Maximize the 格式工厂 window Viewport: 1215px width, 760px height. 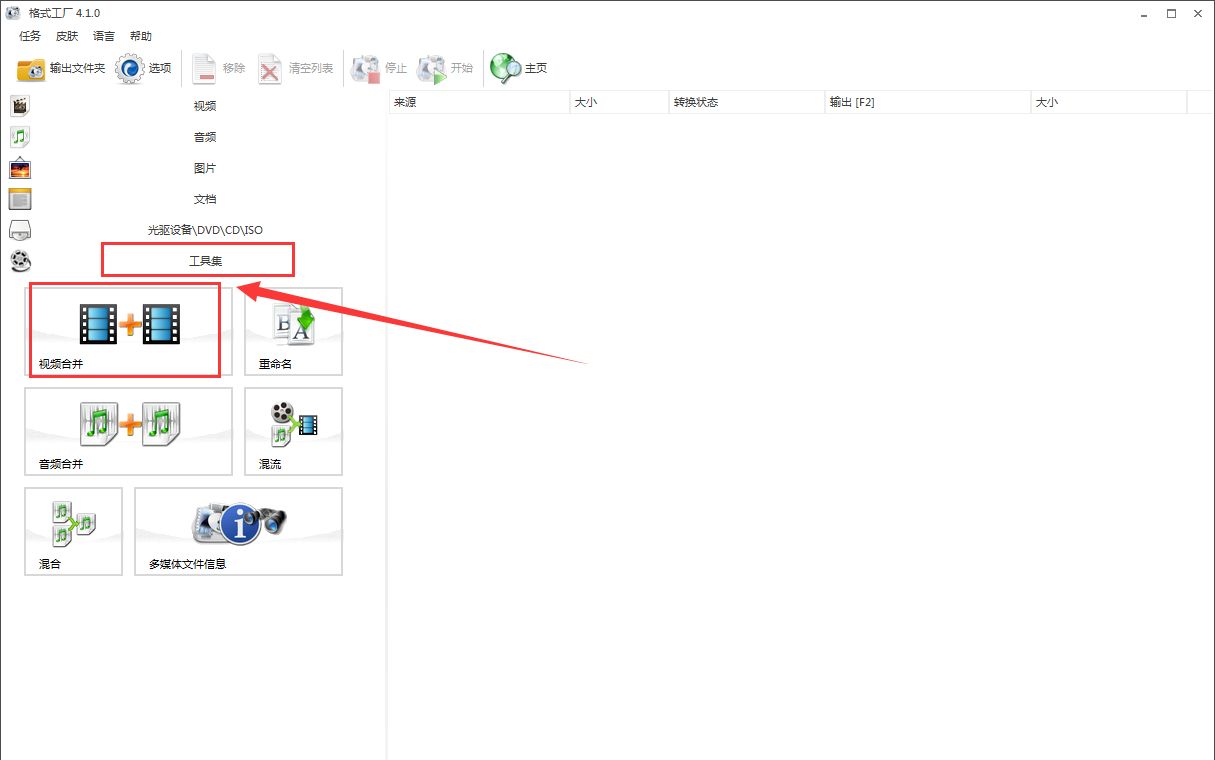(1171, 13)
